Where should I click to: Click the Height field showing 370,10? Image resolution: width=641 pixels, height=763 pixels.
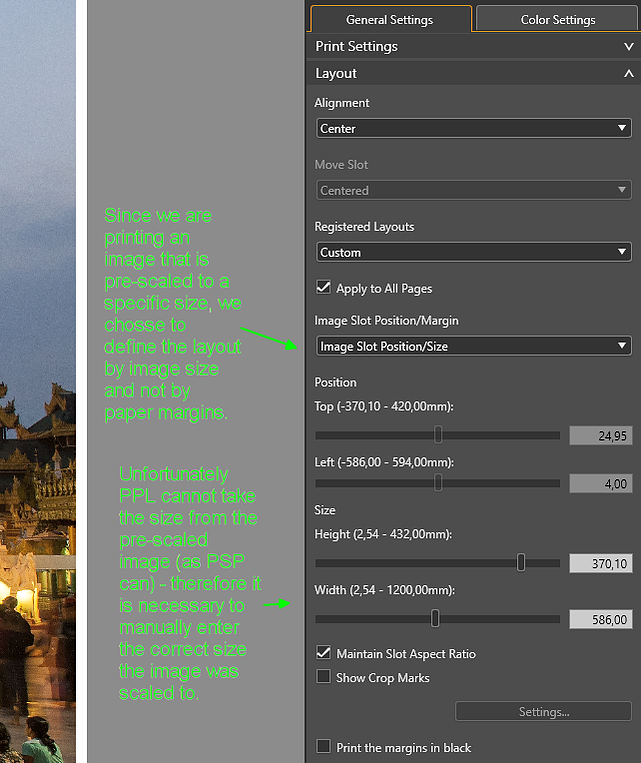[x=601, y=563]
